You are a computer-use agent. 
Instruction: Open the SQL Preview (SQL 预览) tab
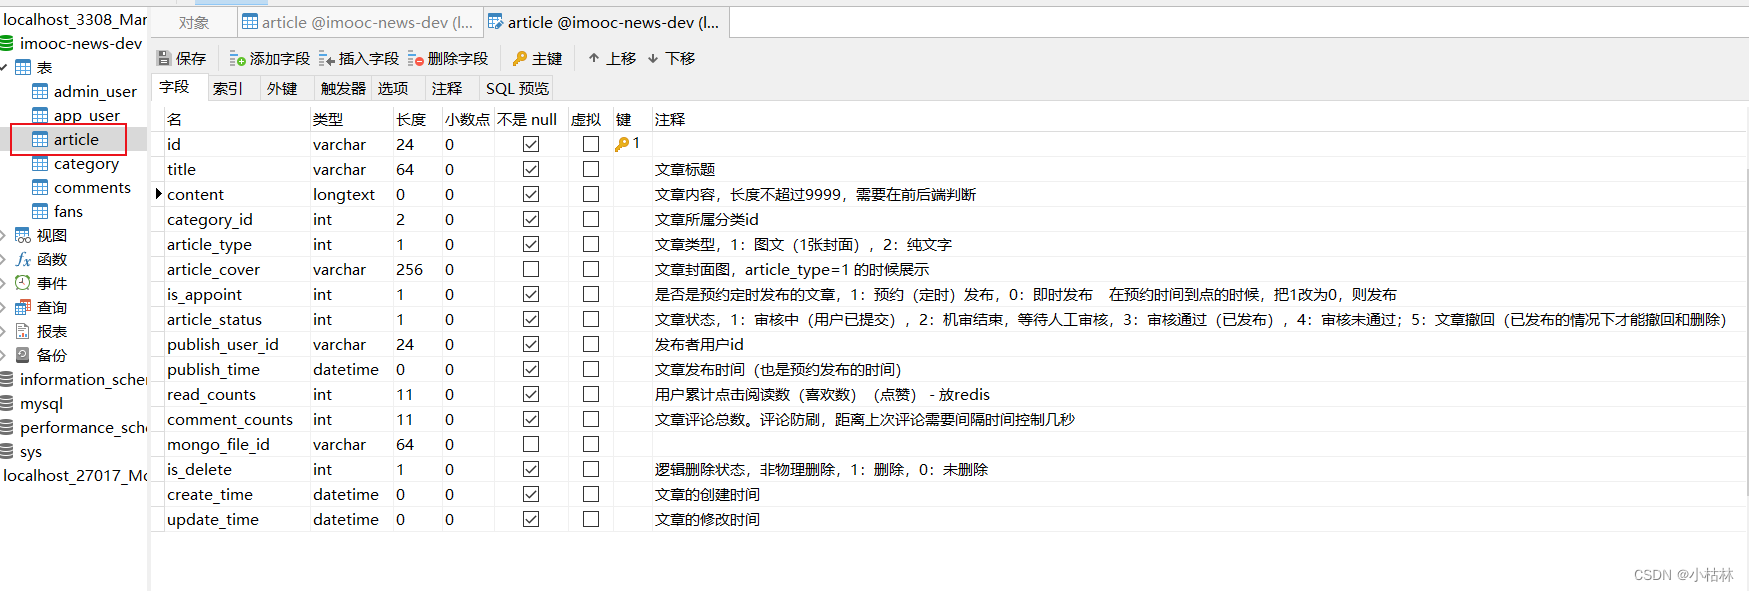tap(517, 88)
